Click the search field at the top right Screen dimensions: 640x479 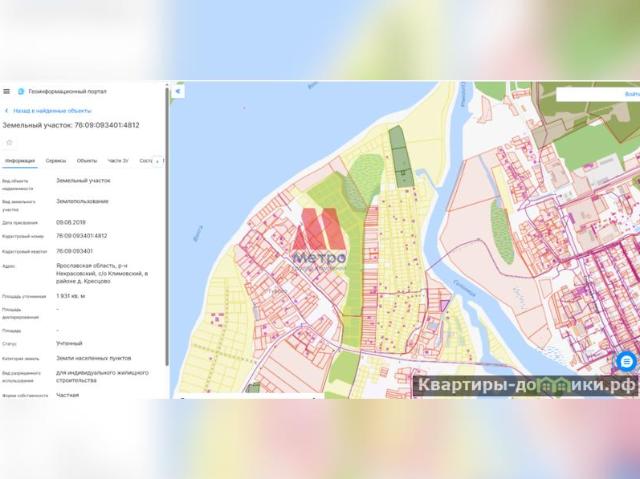[x=598, y=94]
